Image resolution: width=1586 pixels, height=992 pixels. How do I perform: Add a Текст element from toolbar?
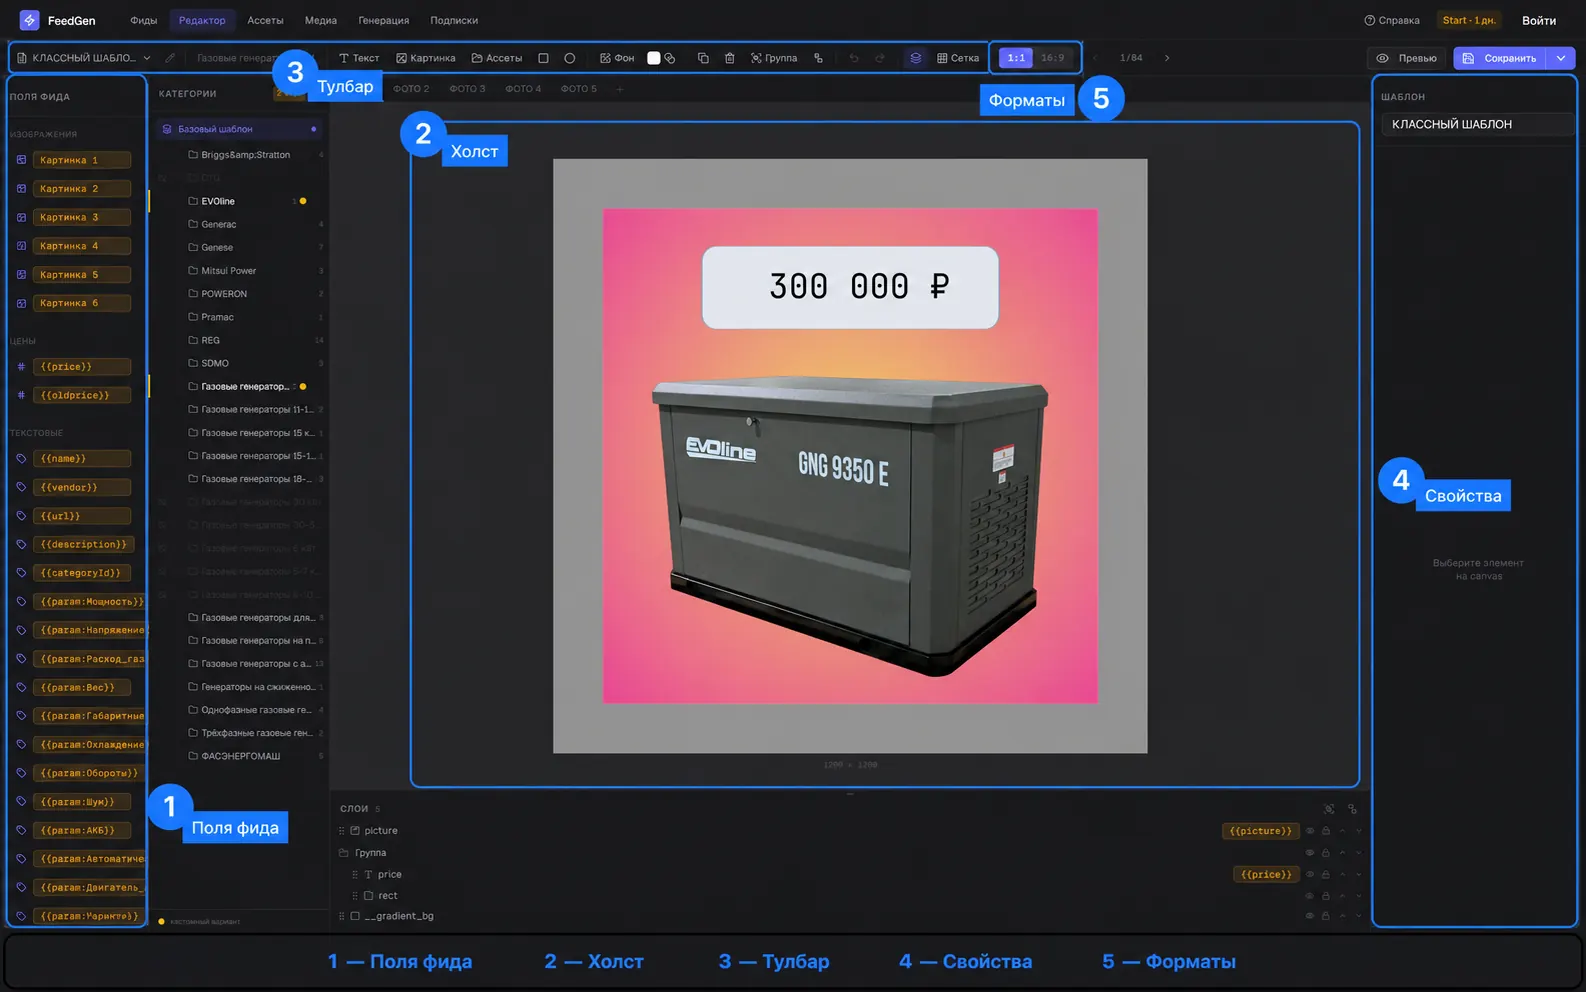click(x=359, y=58)
